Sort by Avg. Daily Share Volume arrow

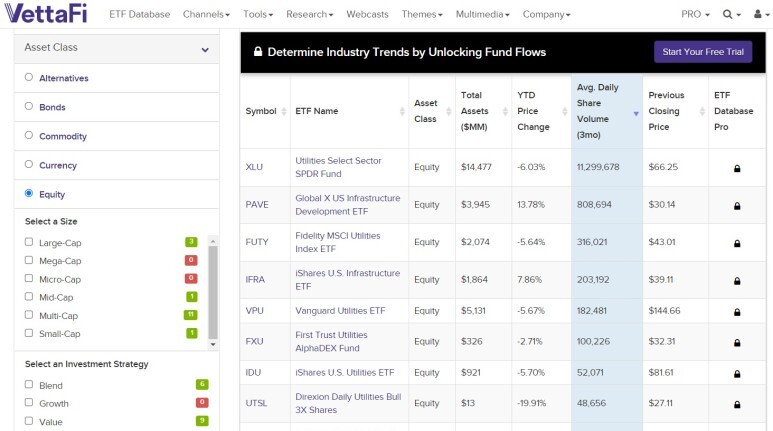[x=636, y=114]
